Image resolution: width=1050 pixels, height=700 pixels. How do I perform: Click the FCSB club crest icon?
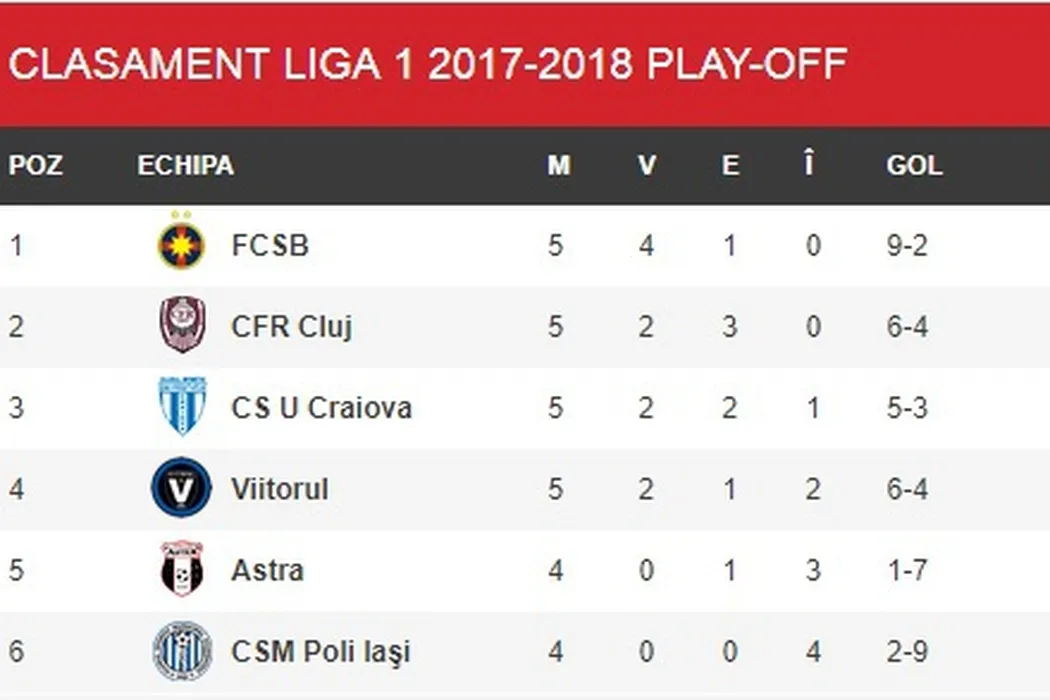[181, 244]
